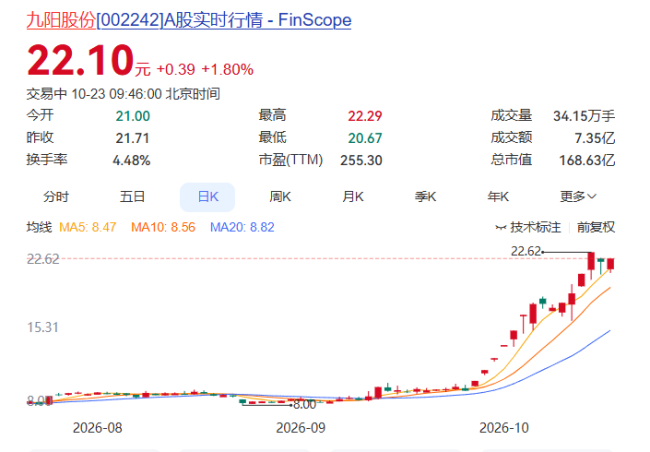Click the 今开 value 21.00

coord(133,116)
